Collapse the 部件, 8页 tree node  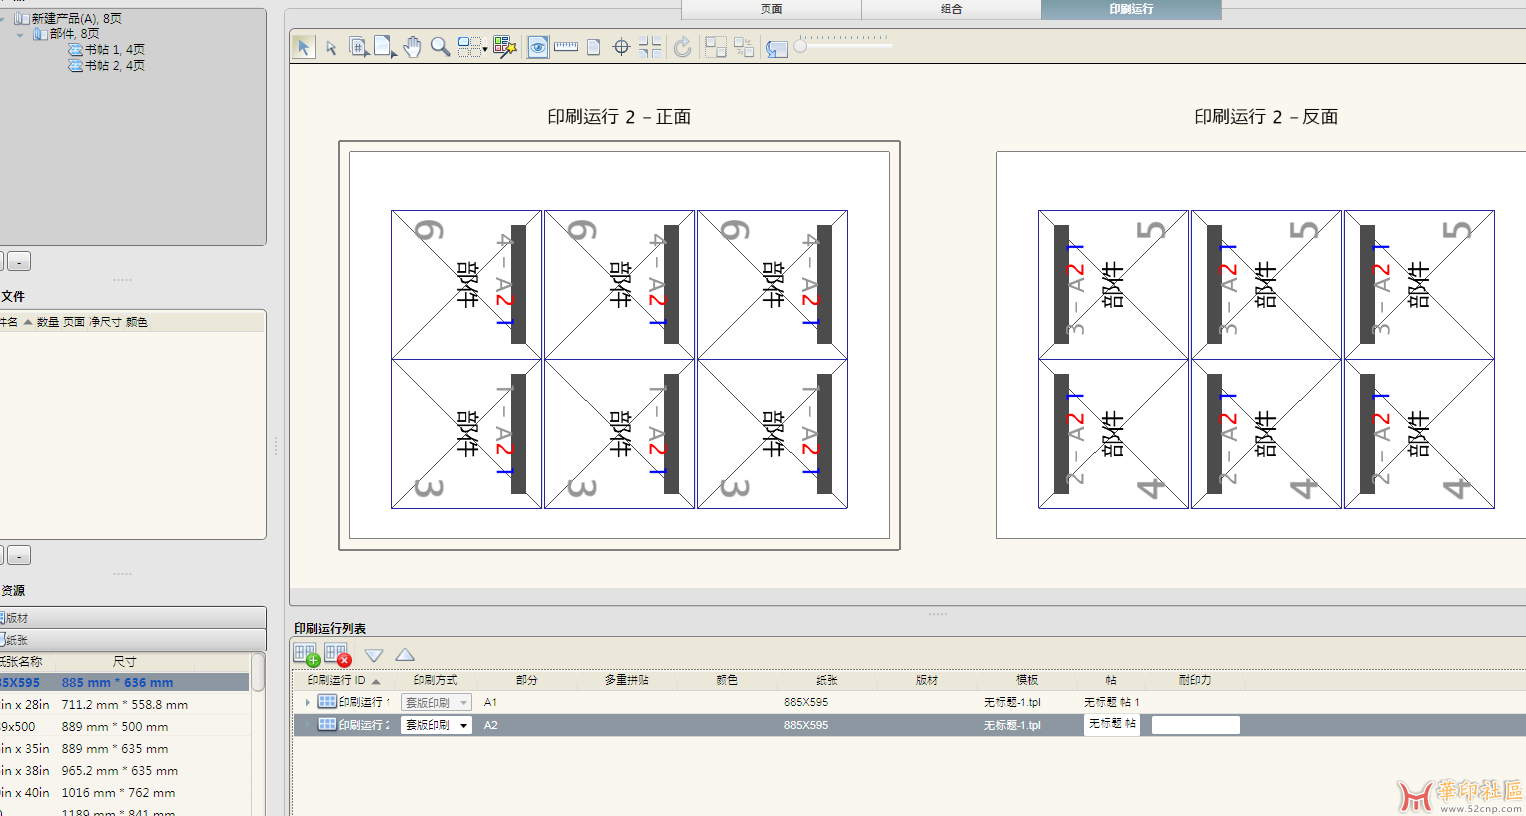point(20,35)
